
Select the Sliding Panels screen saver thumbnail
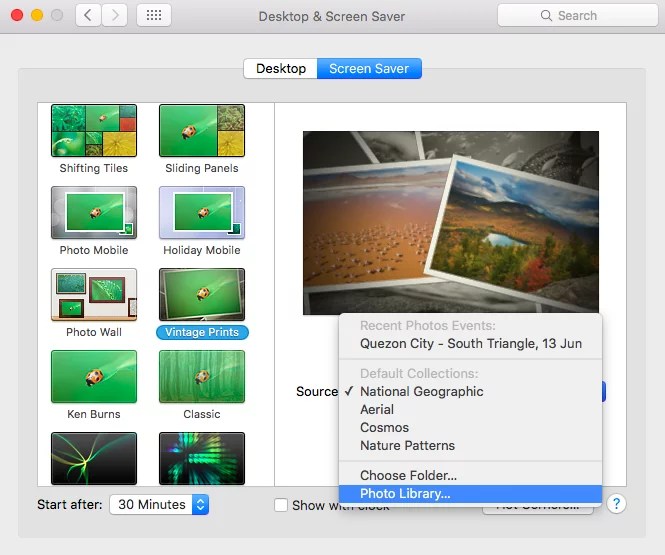coord(202,131)
